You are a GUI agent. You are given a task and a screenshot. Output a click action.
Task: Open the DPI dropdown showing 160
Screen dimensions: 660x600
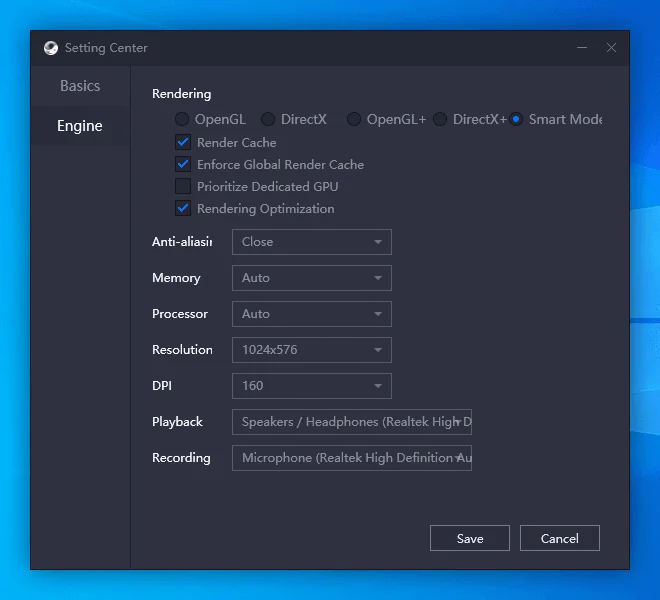(312, 386)
